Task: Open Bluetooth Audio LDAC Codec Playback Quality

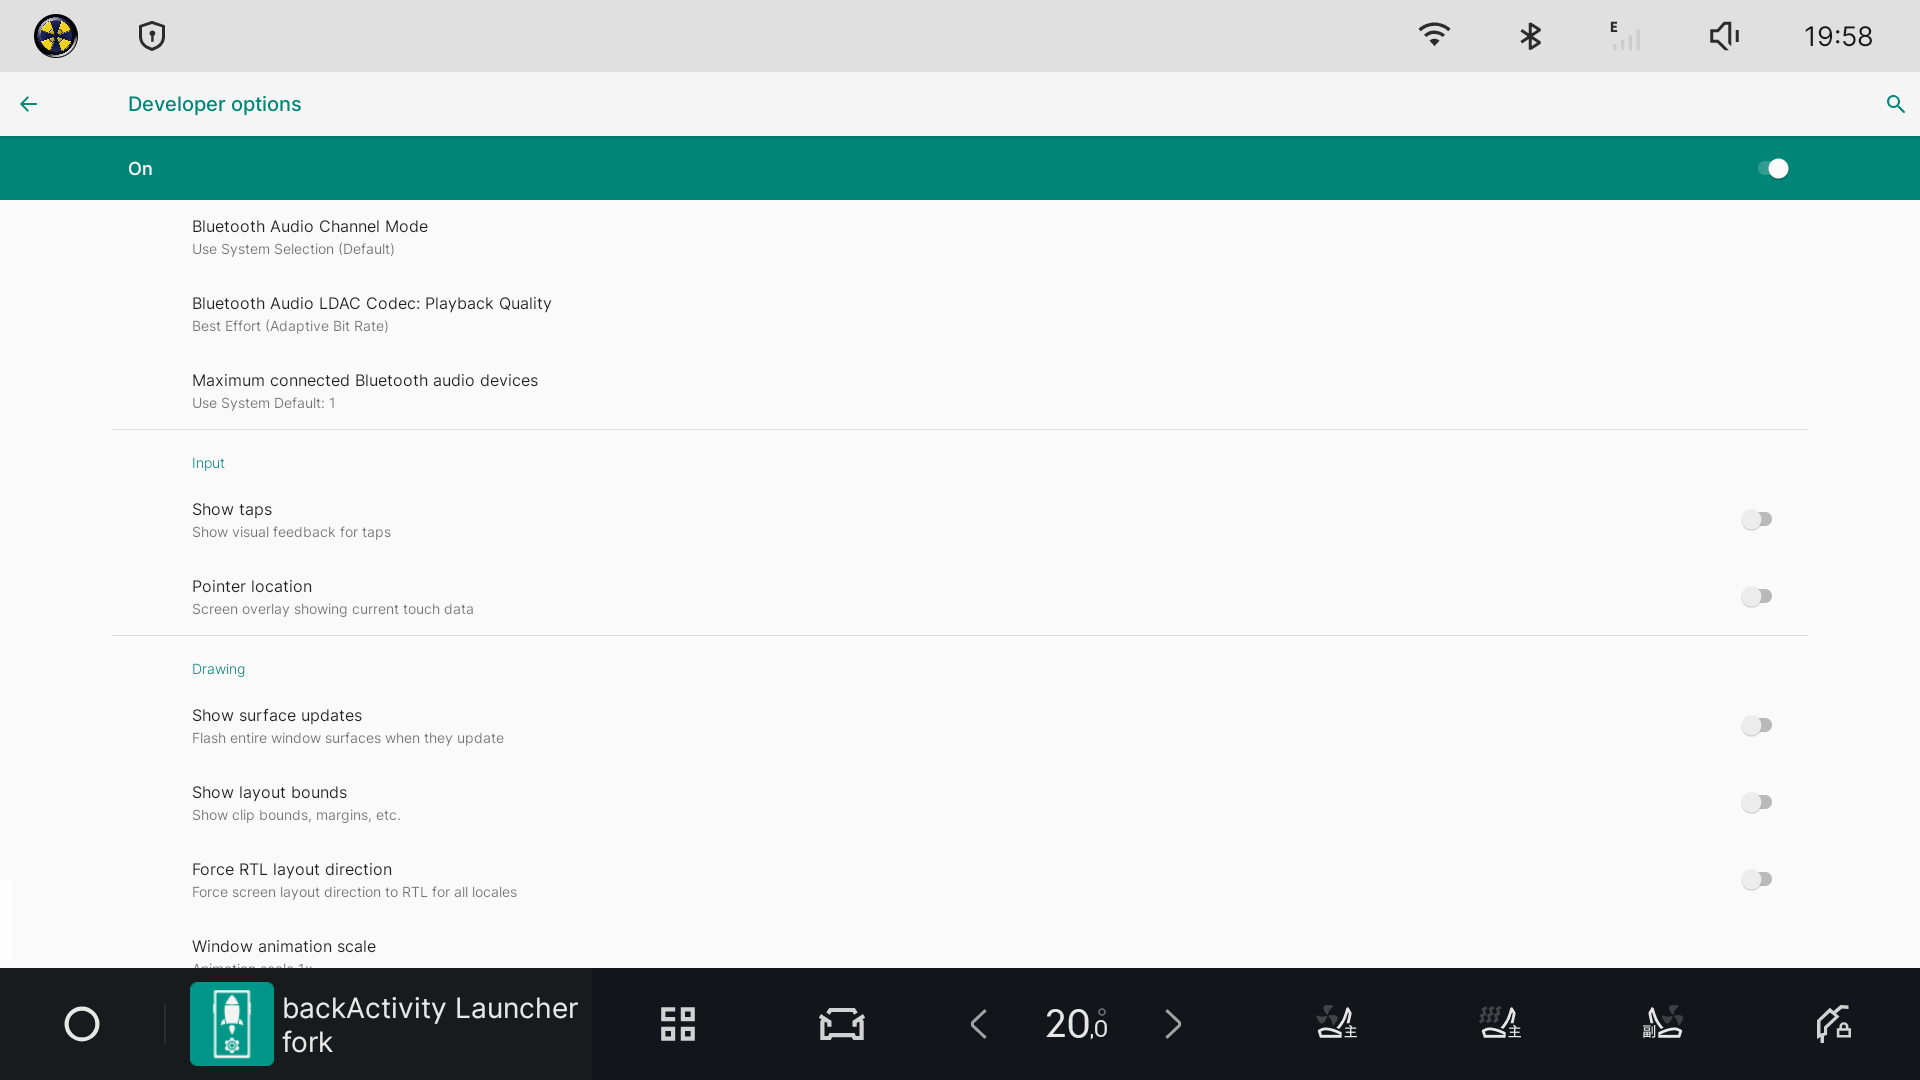Action: click(x=371, y=314)
